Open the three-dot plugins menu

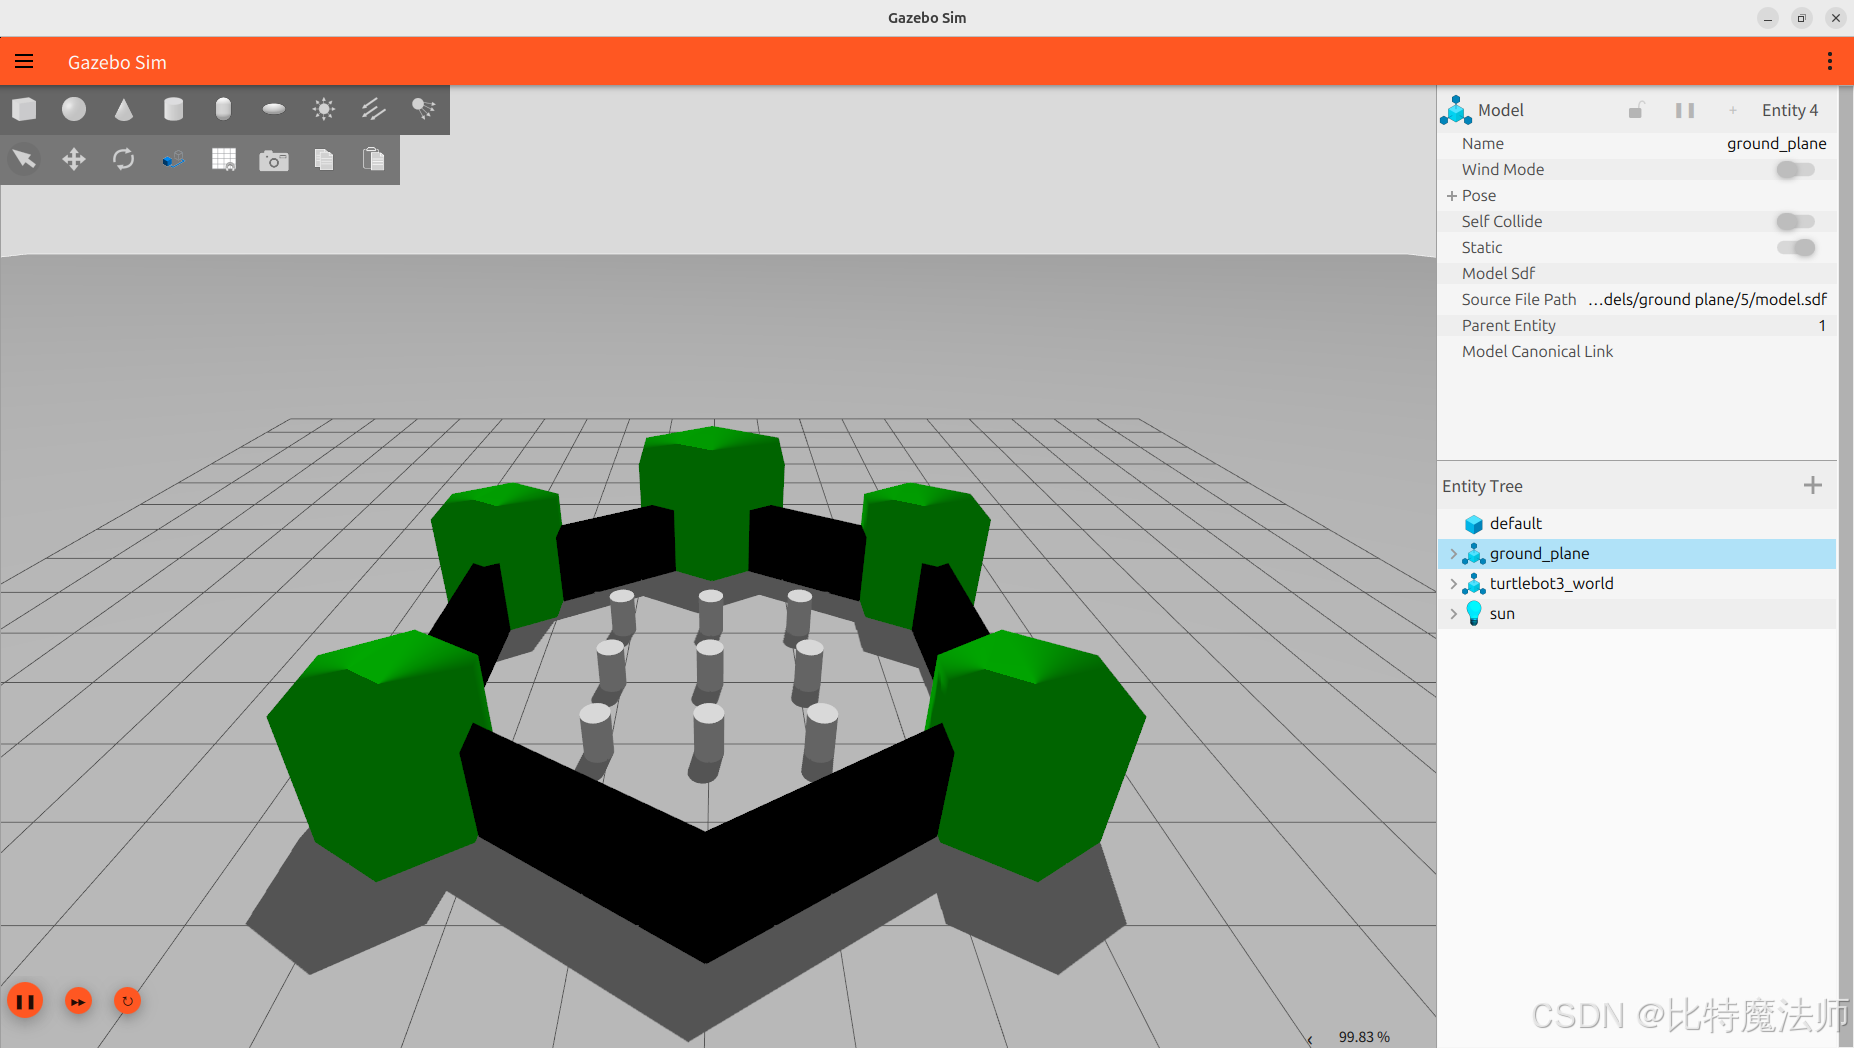(x=1829, y=62)
